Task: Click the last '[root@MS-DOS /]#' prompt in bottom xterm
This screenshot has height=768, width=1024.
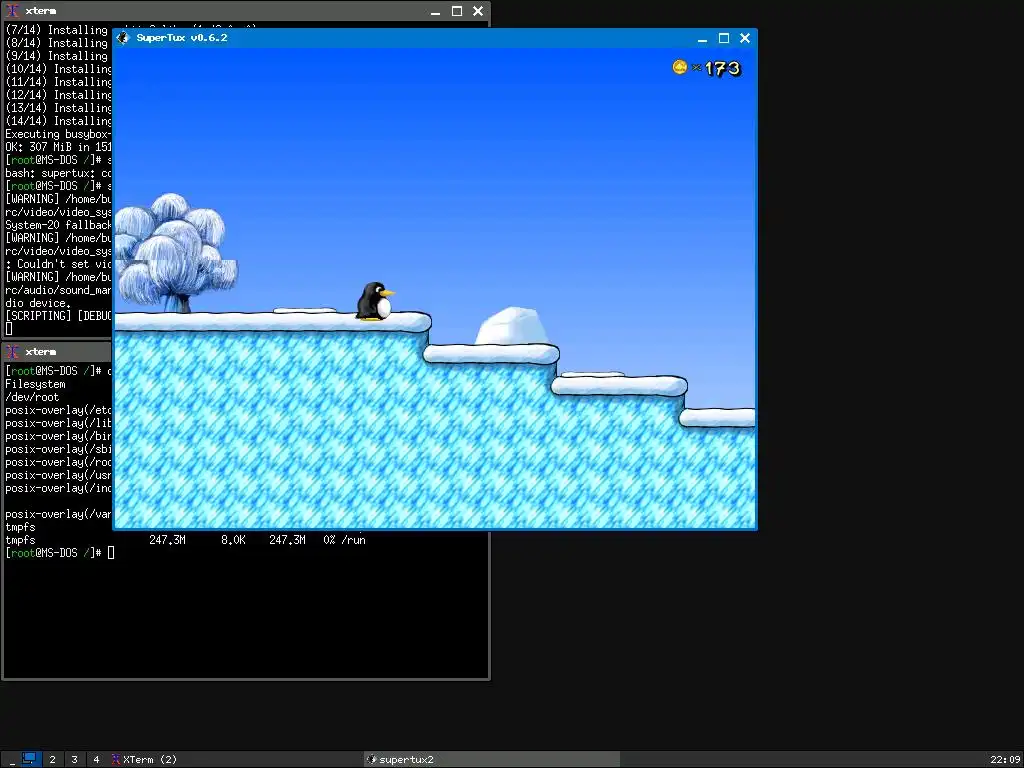Action: [53, 553]
